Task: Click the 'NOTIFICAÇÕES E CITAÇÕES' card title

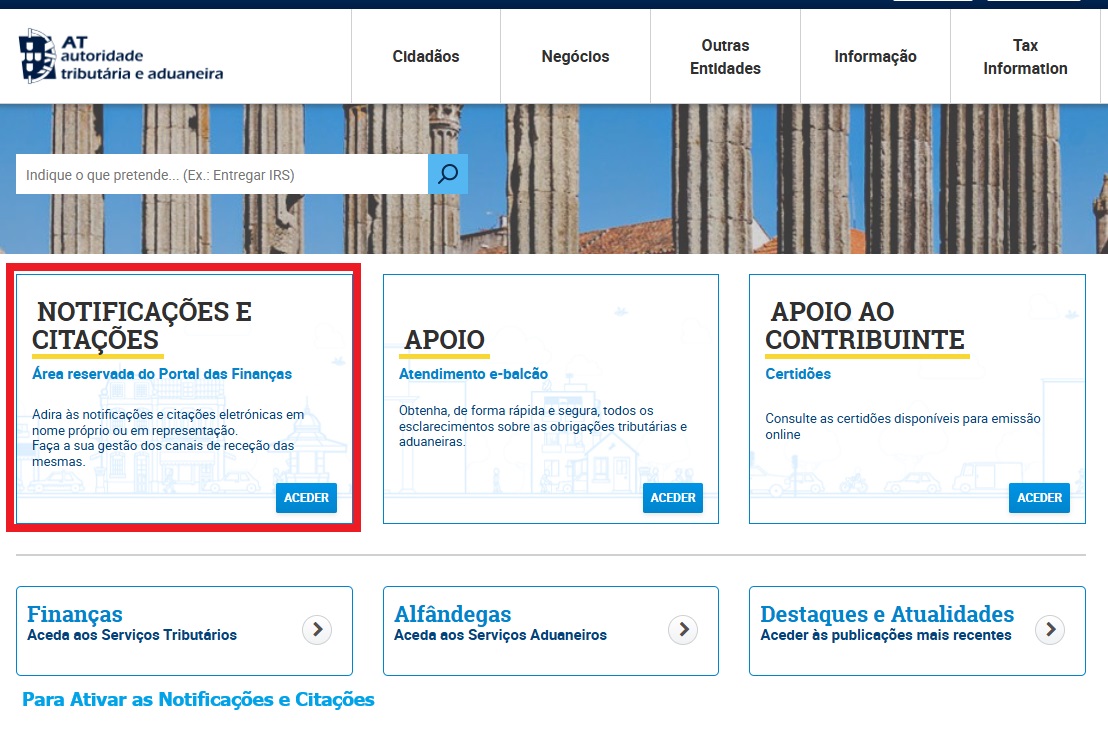Action: point(142,326)
